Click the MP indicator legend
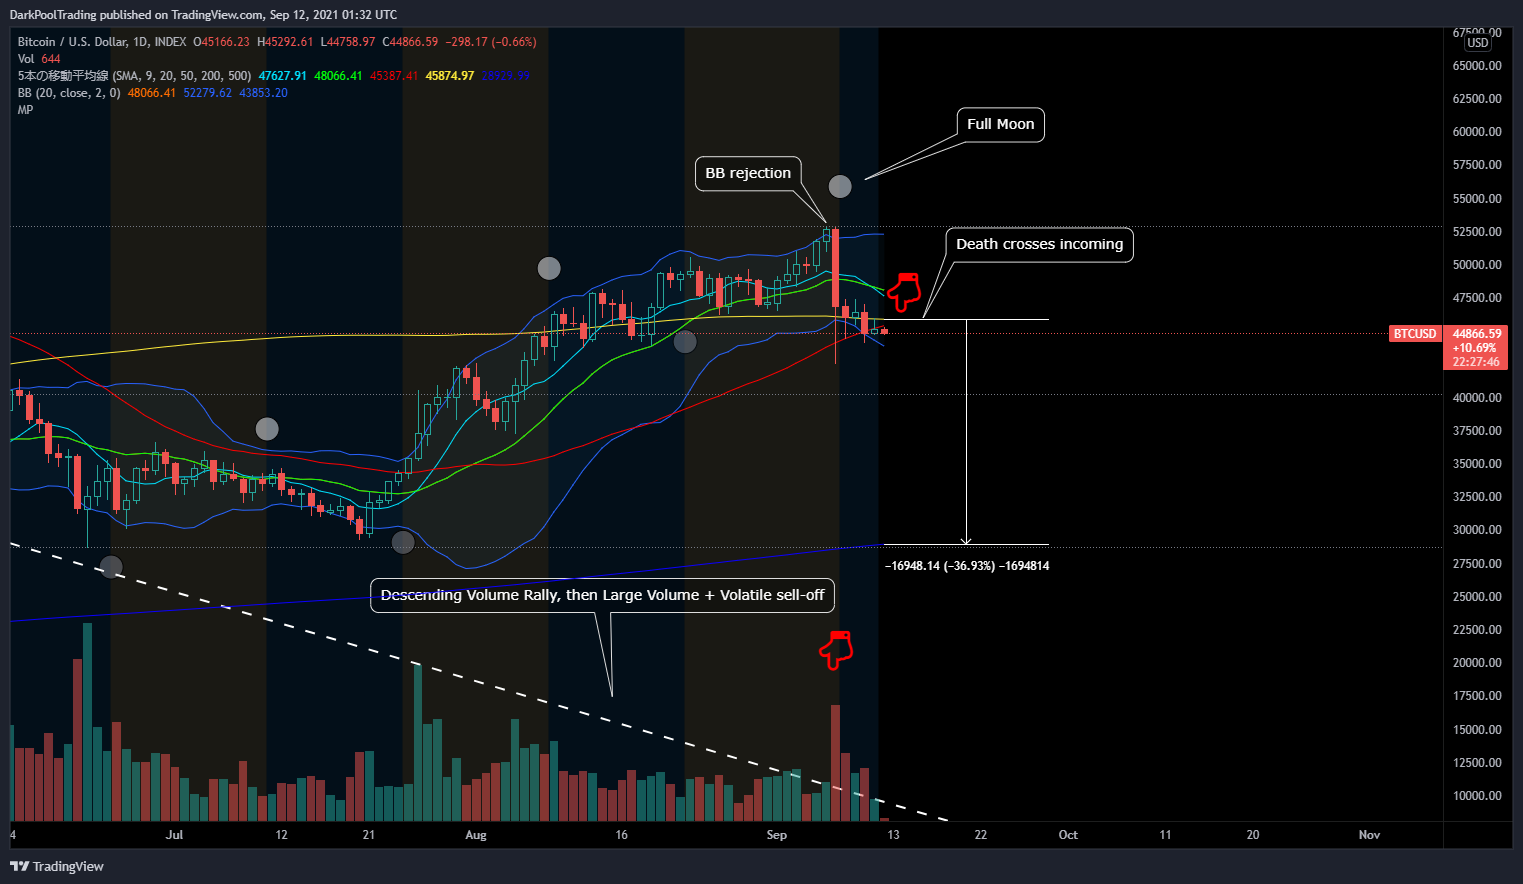The image size is (1523, 884). click(25, 110)
